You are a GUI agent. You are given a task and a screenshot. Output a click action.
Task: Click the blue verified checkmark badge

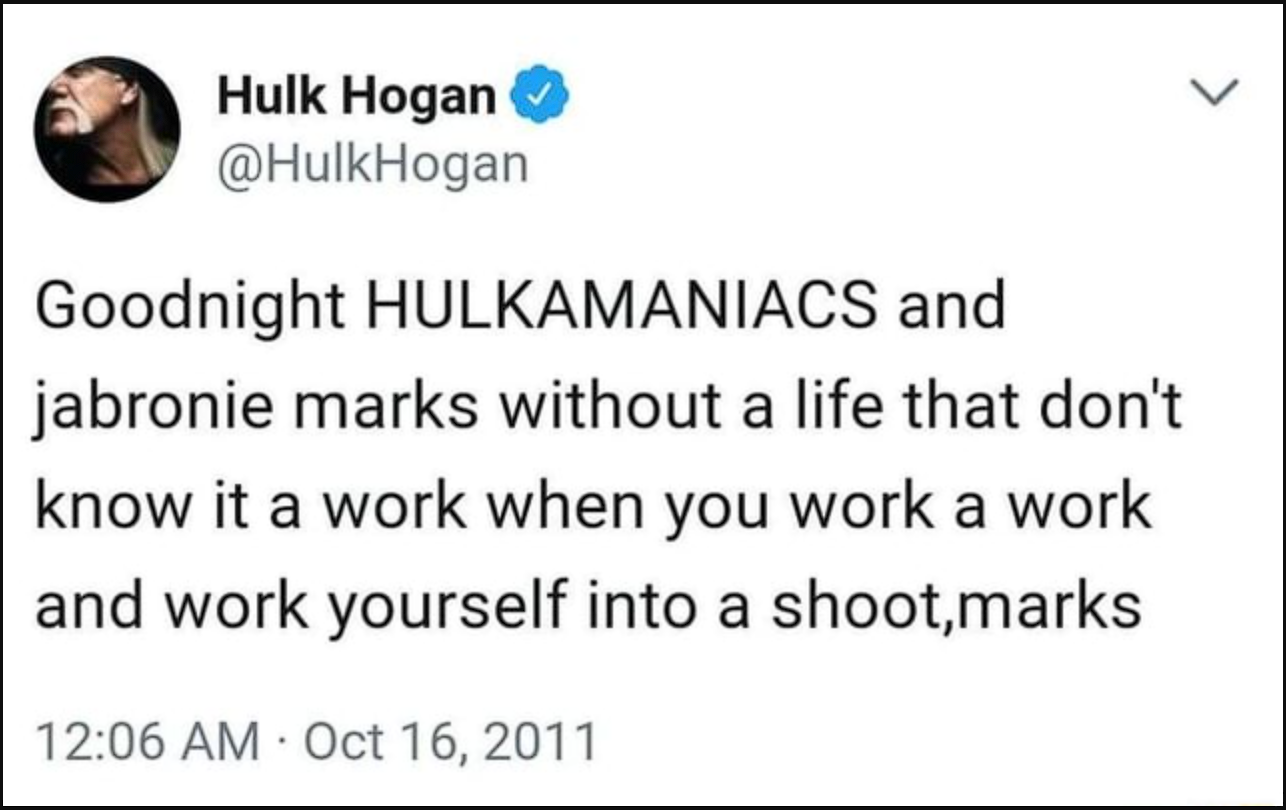click(540, 99)
